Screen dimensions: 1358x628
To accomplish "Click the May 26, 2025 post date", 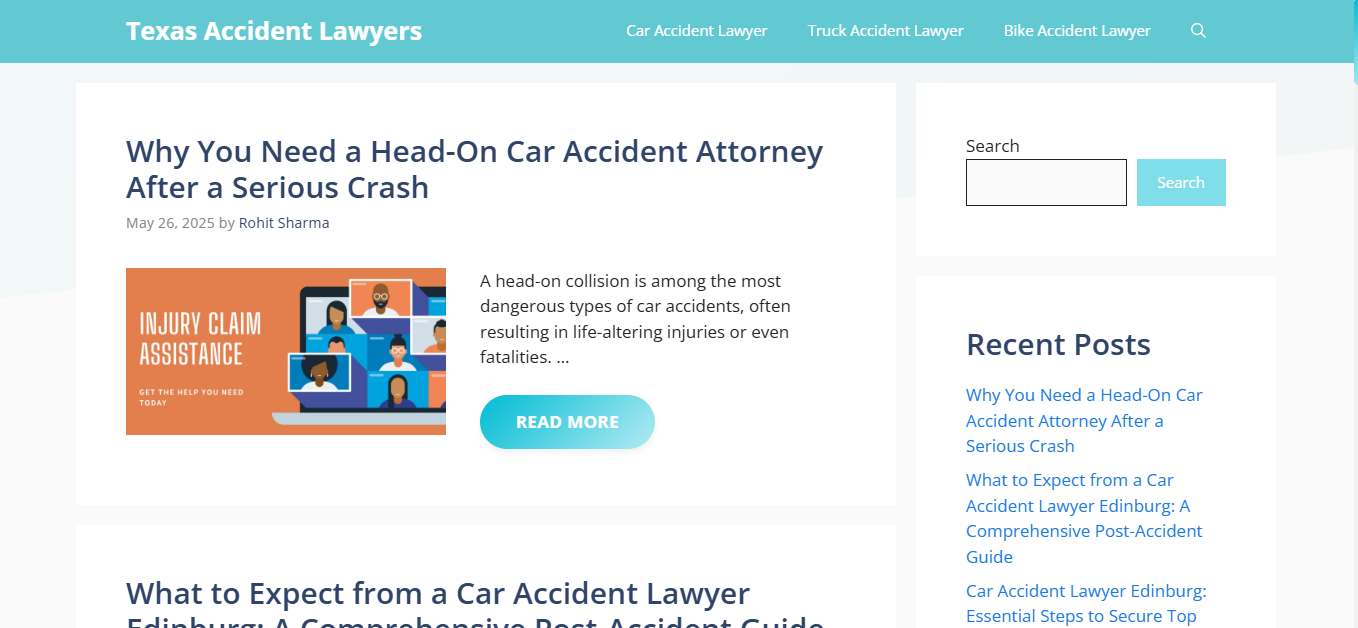I will pyautogui.click(x=170, y=223).
